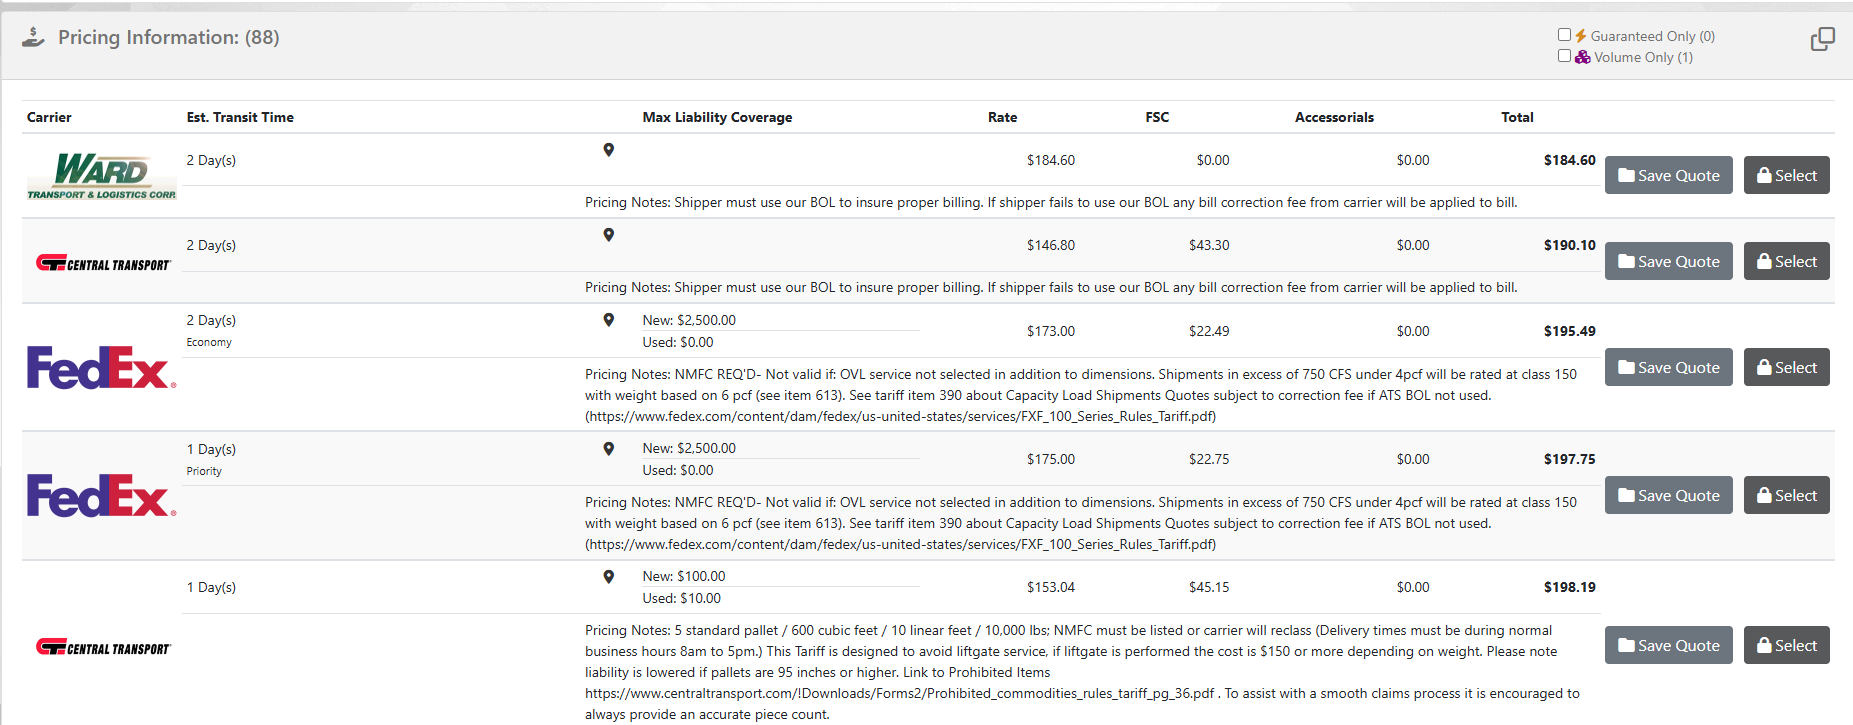Select the FedEx Priority $197.75 quote
This screenshot has width=1853, height=725.
coord(1786,496)
